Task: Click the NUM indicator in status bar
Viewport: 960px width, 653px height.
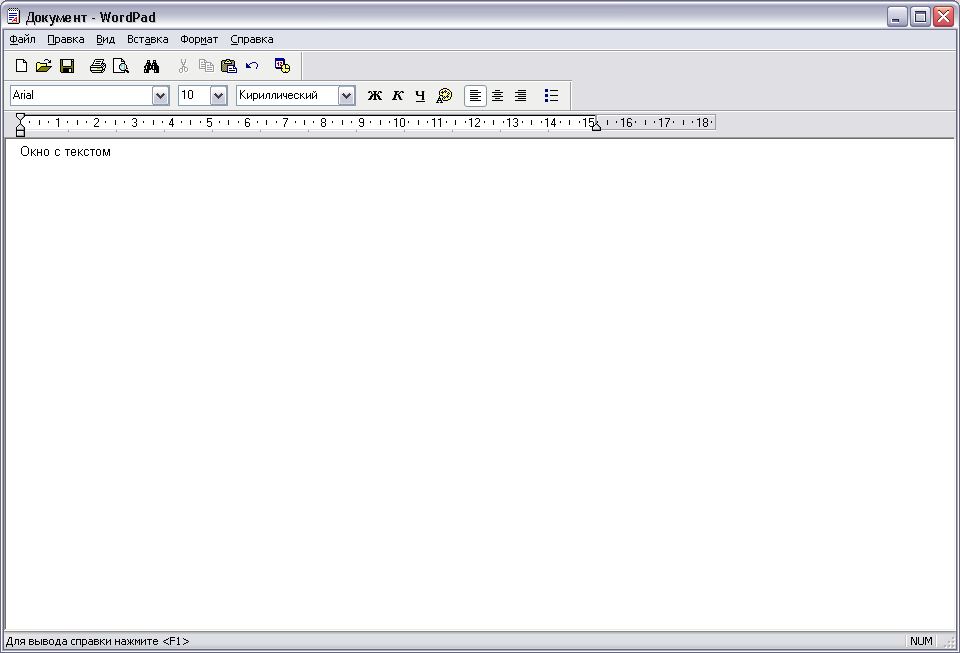Action: pyautogui.click(x=921, y=641)
